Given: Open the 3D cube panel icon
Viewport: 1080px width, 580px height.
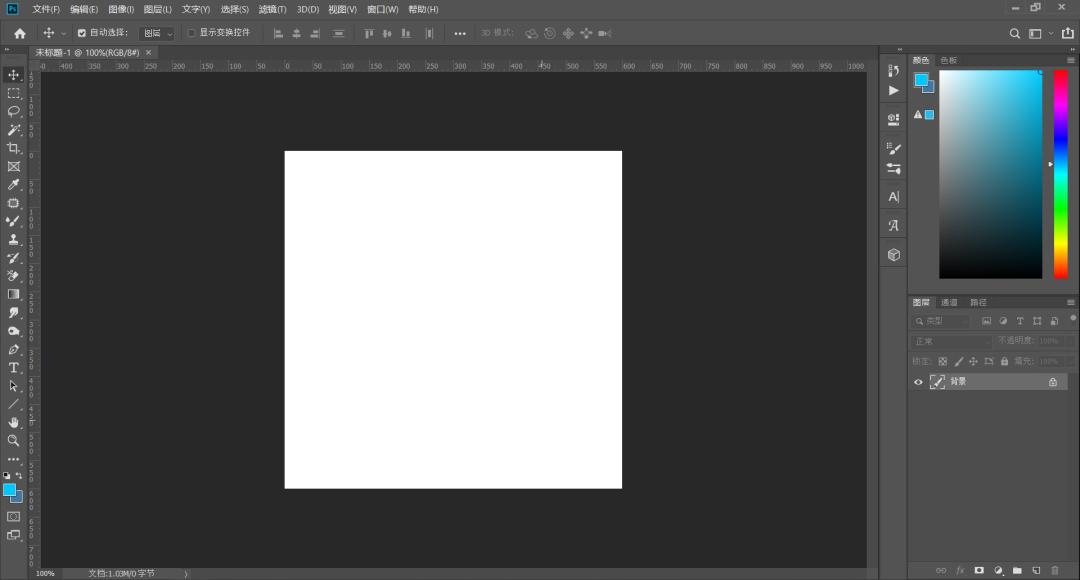Looking at the screenshot, I should (893, 255).
